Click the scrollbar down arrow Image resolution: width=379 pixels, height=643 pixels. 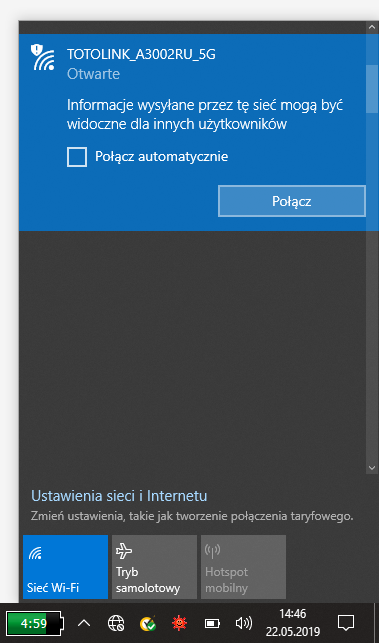[x=372, y=467]
